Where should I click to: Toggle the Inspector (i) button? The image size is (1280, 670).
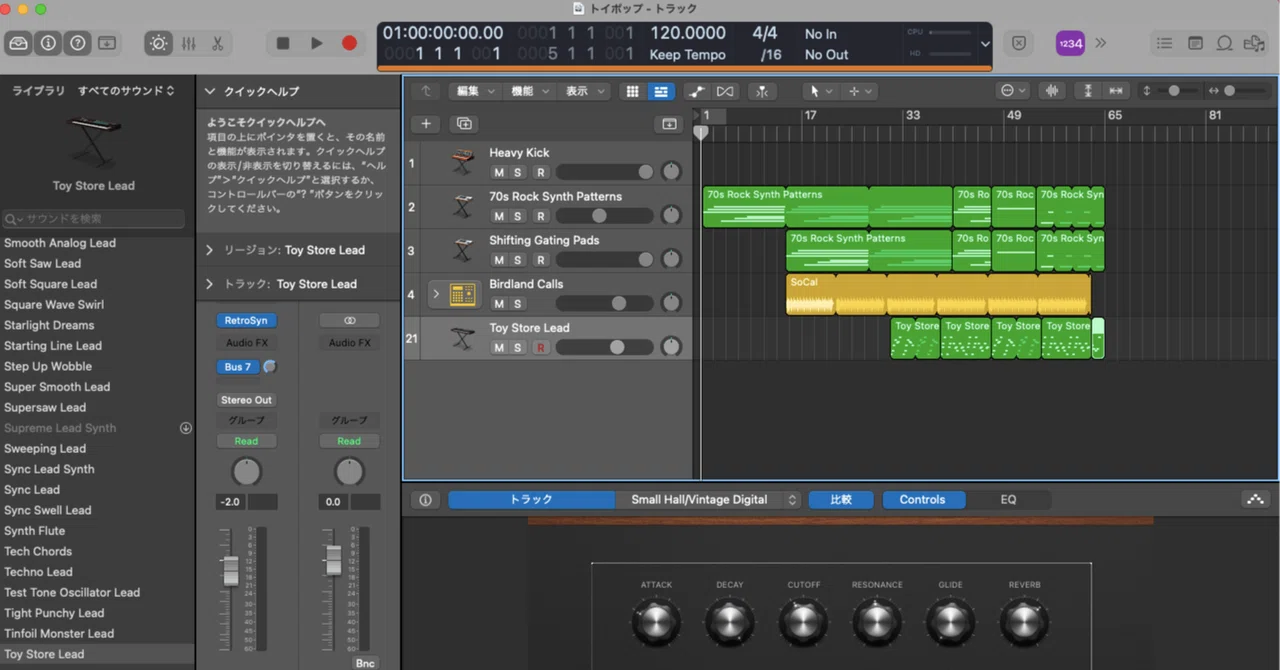tap(48, 43)
